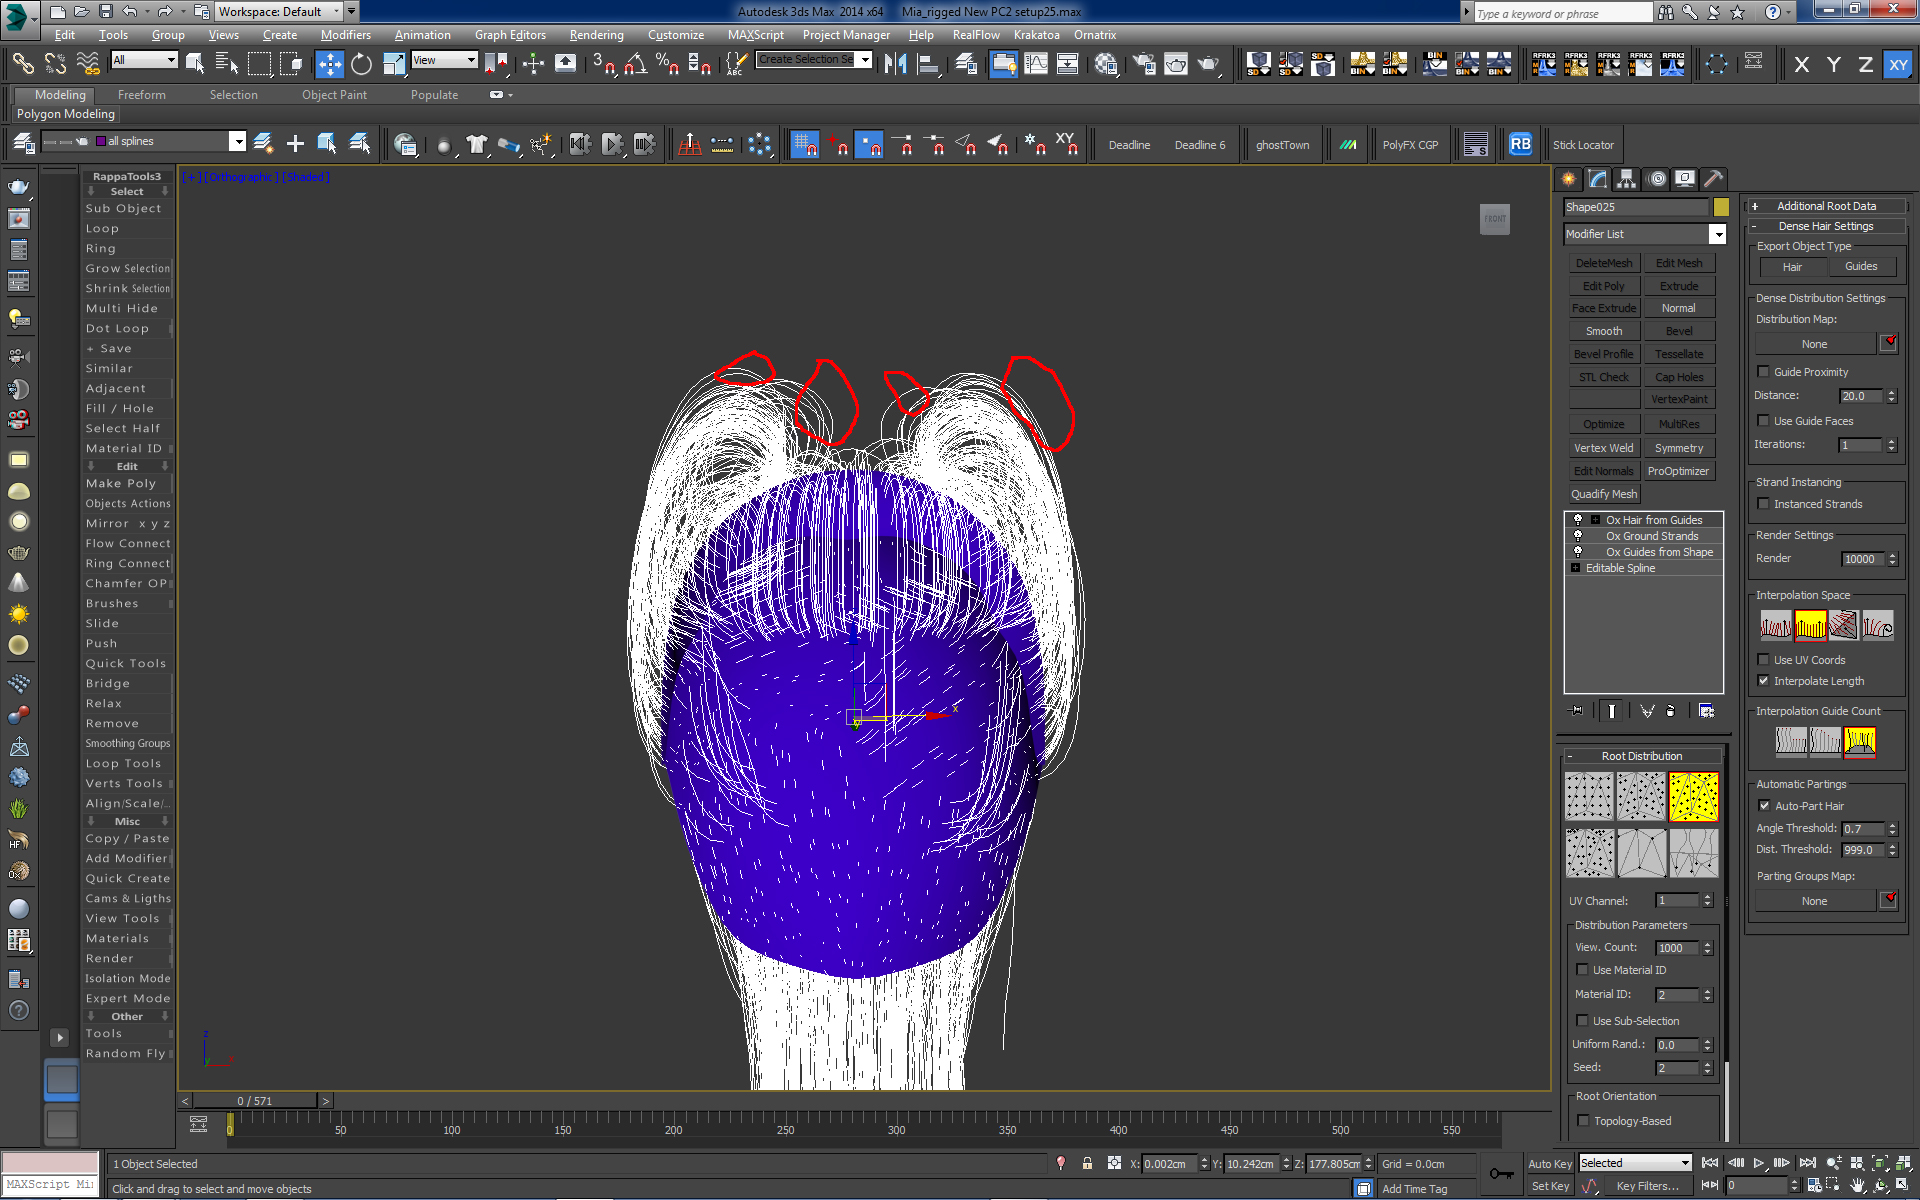Screen dimensions: 1920x1200
Task: Enable the Use Material ID checkbox
Action: point(1582,970)
